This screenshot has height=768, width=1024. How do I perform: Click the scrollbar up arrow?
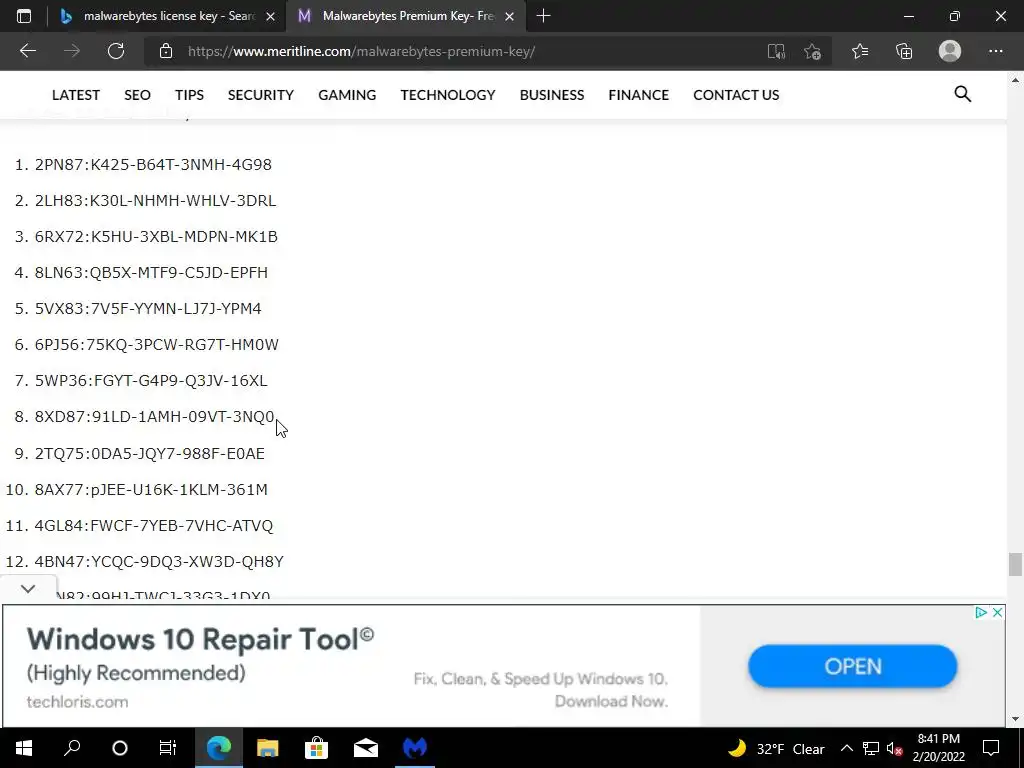tap(1015, 80)
